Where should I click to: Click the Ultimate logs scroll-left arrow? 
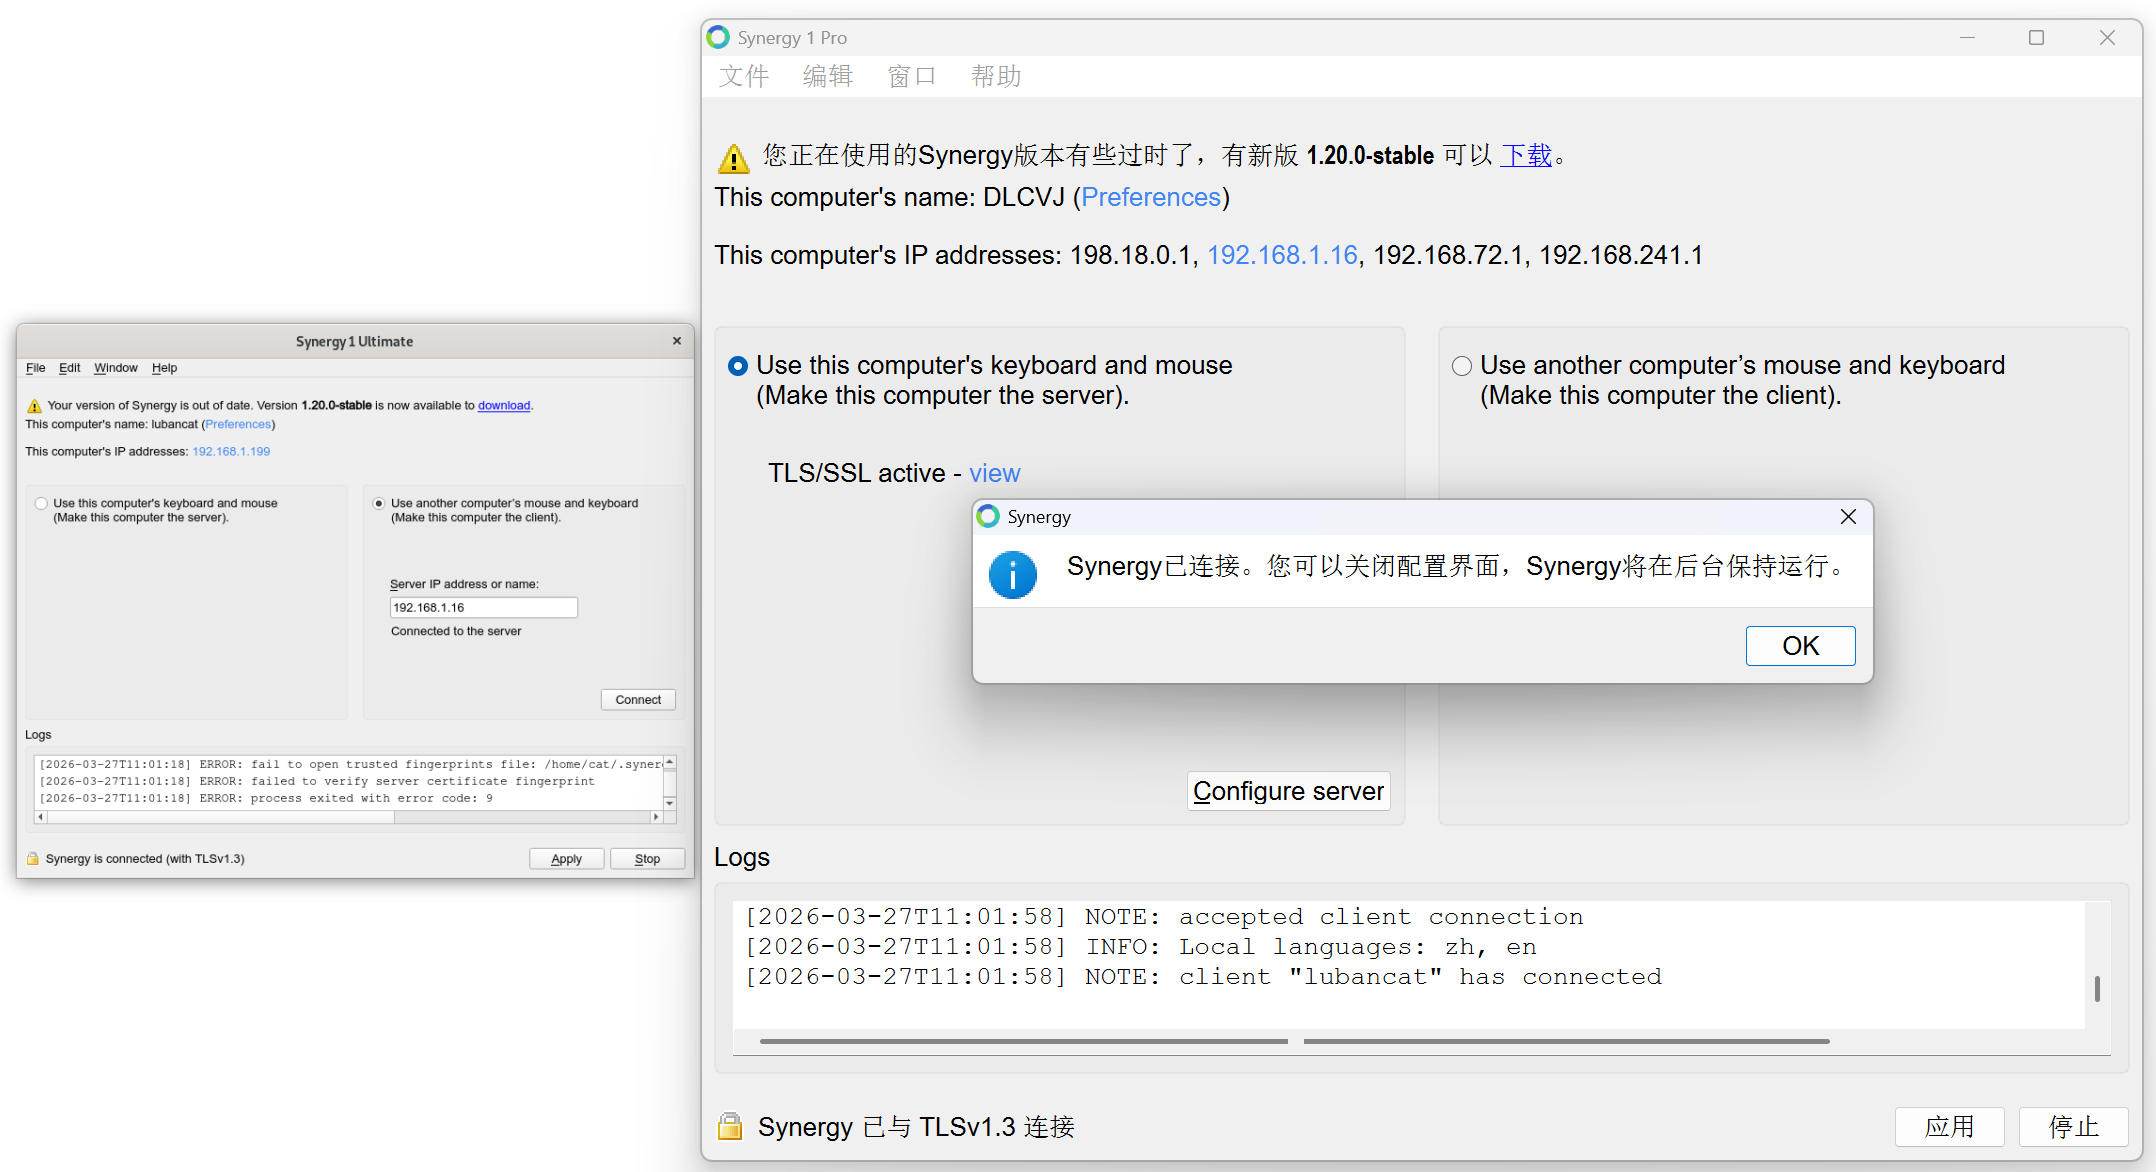click(x=41, y=817)
